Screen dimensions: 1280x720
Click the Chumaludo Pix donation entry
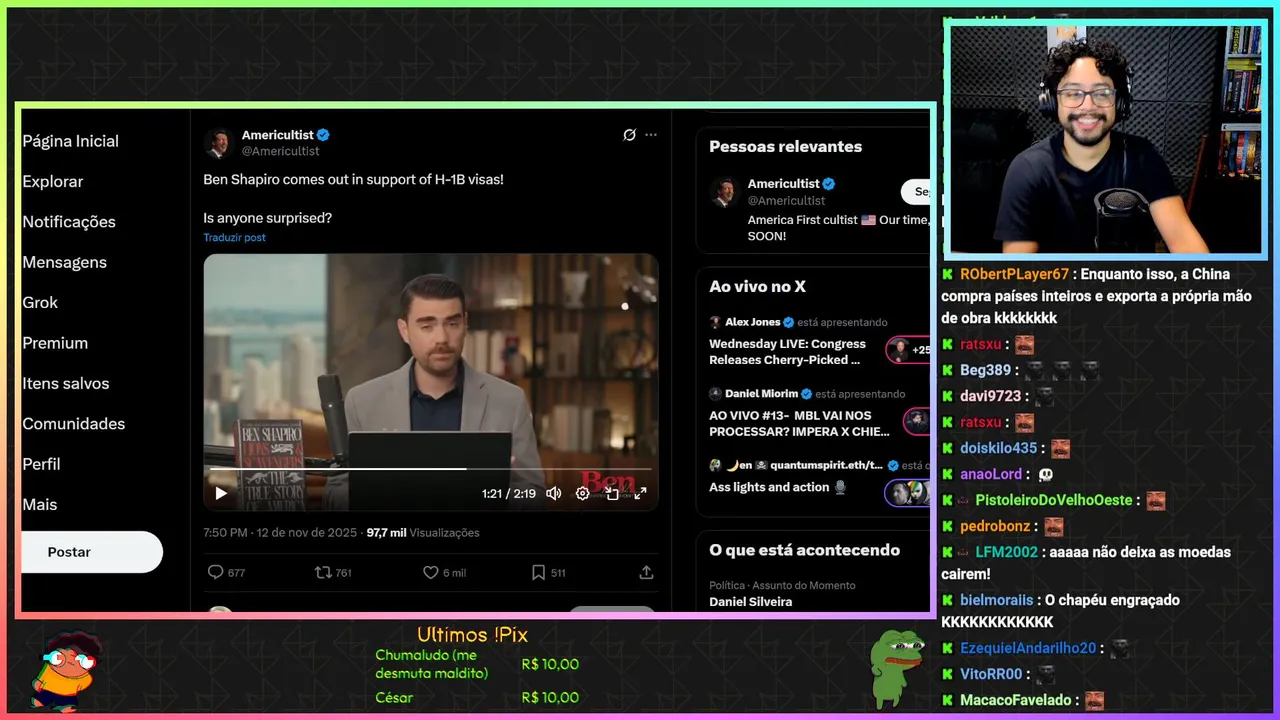(476, 664)
